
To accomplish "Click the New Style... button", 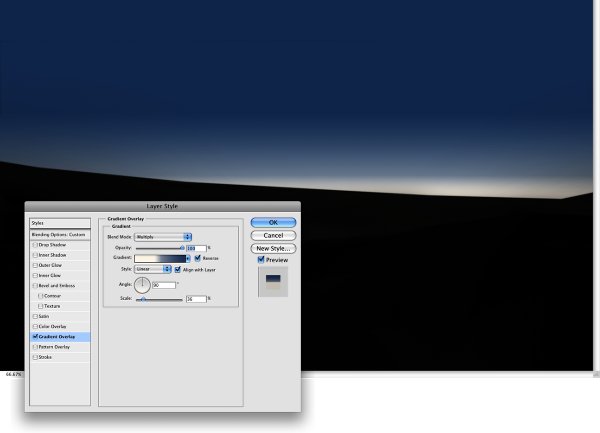I will (x=273, y=248).
